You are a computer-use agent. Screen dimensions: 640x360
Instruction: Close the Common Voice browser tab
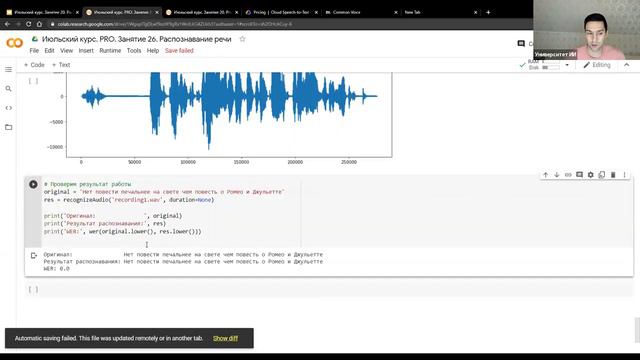click(396, 12)
